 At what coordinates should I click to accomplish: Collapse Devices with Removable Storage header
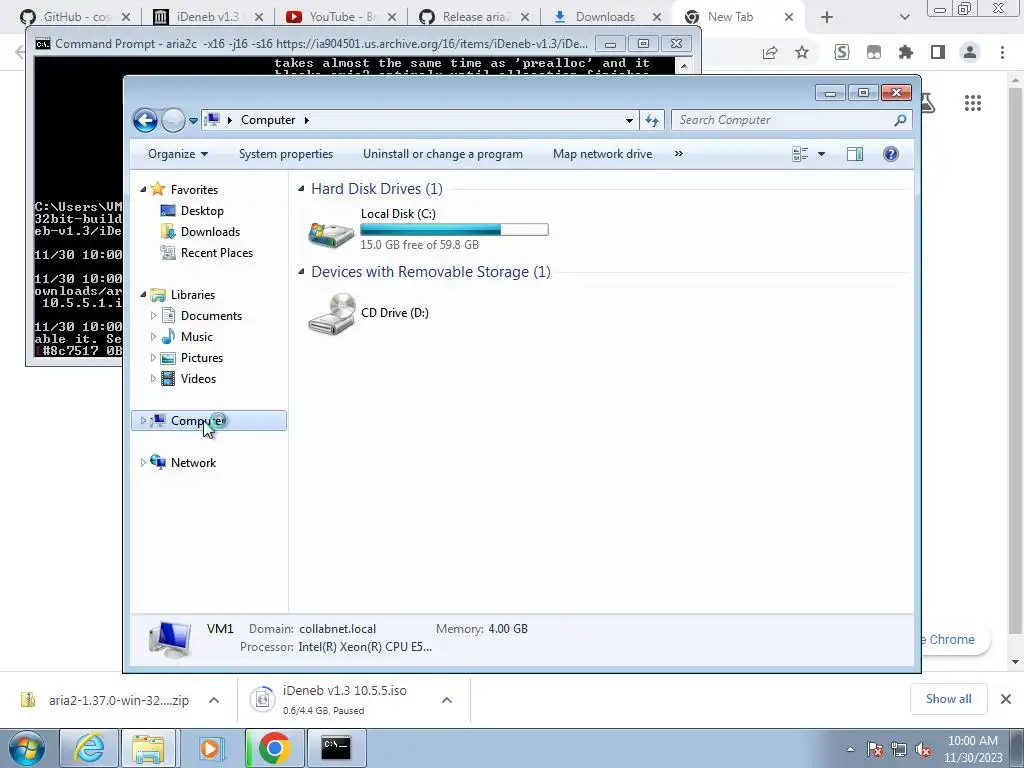point(301,272)
